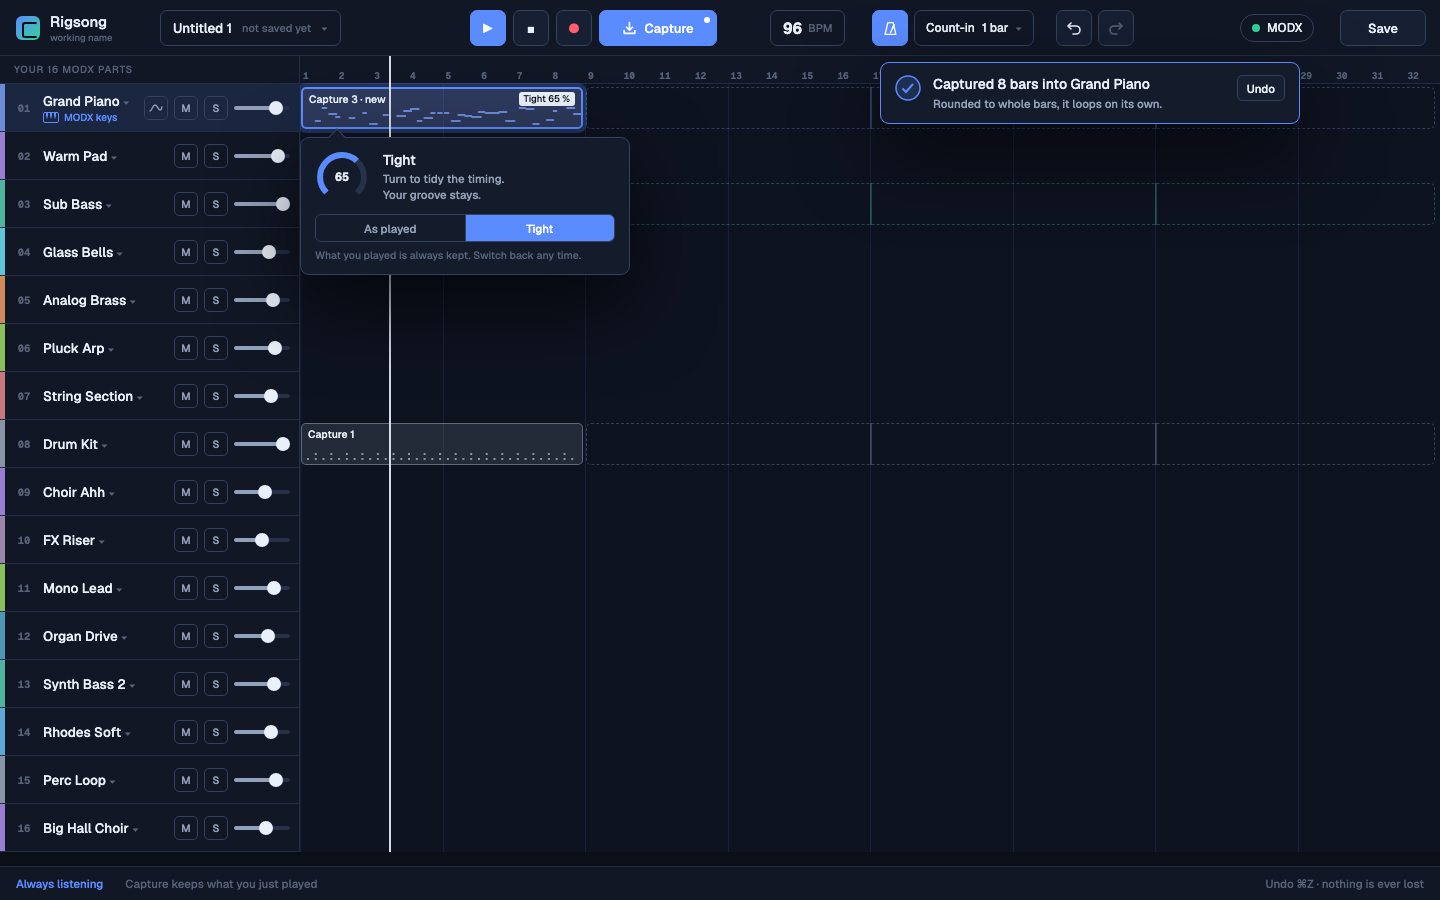
Task: Expand the Untitled 1 project dropdown
Action: [250, 28]
